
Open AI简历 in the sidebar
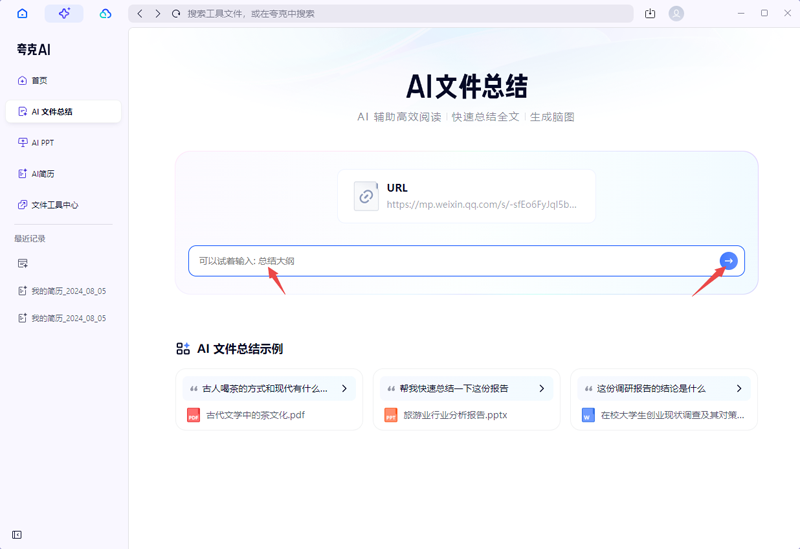click(63, 174)
